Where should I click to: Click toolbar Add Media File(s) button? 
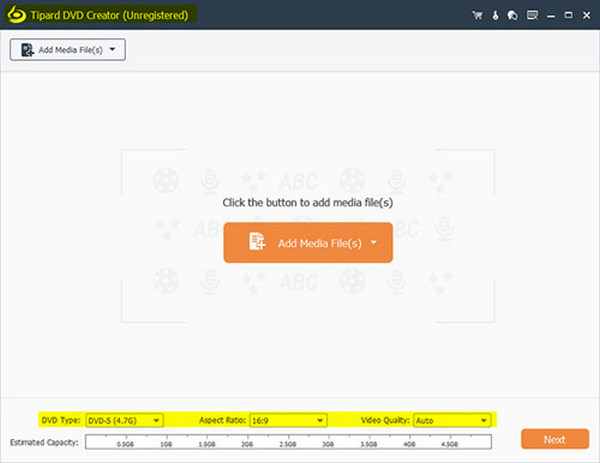tap(68, 50)
